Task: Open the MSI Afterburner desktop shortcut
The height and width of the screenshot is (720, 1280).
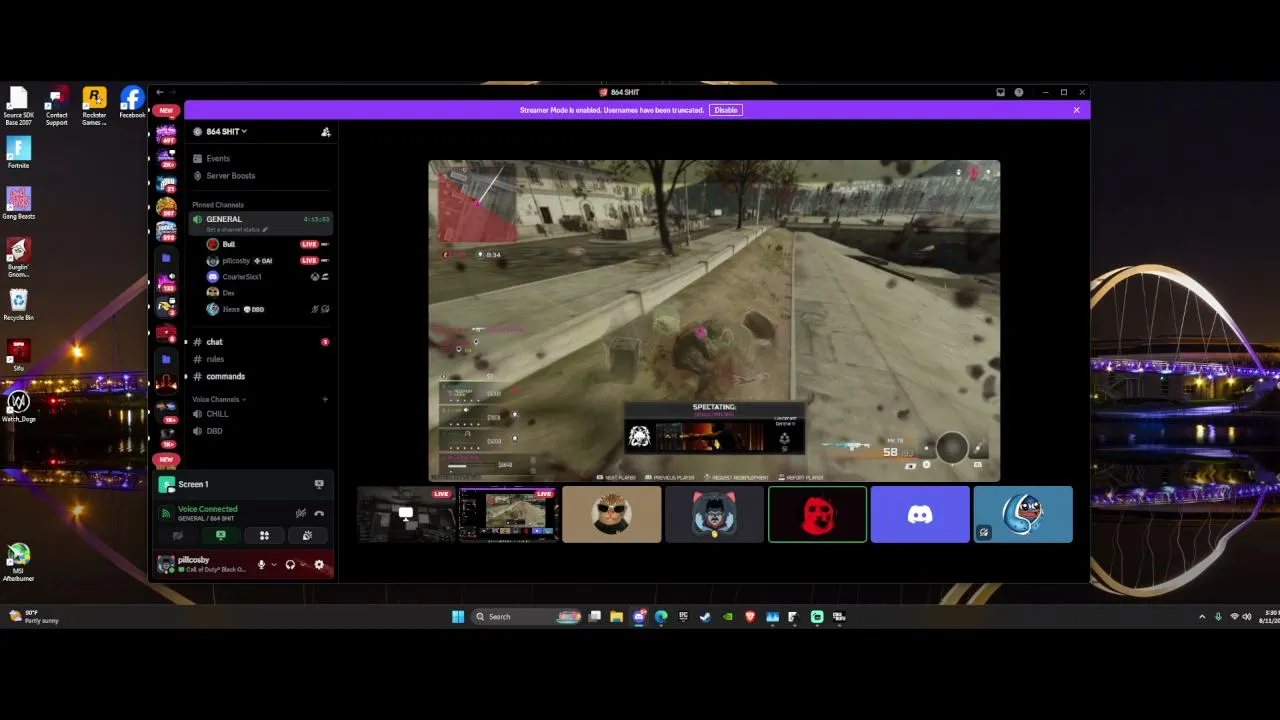Action: [18, 562]
